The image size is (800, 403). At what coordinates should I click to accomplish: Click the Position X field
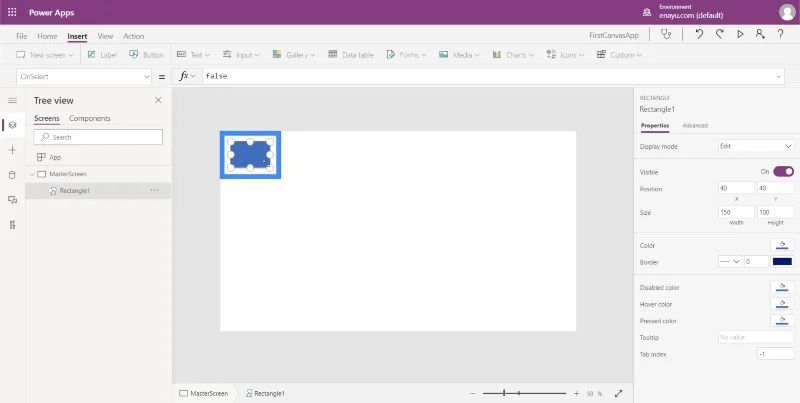coord(736,188)
